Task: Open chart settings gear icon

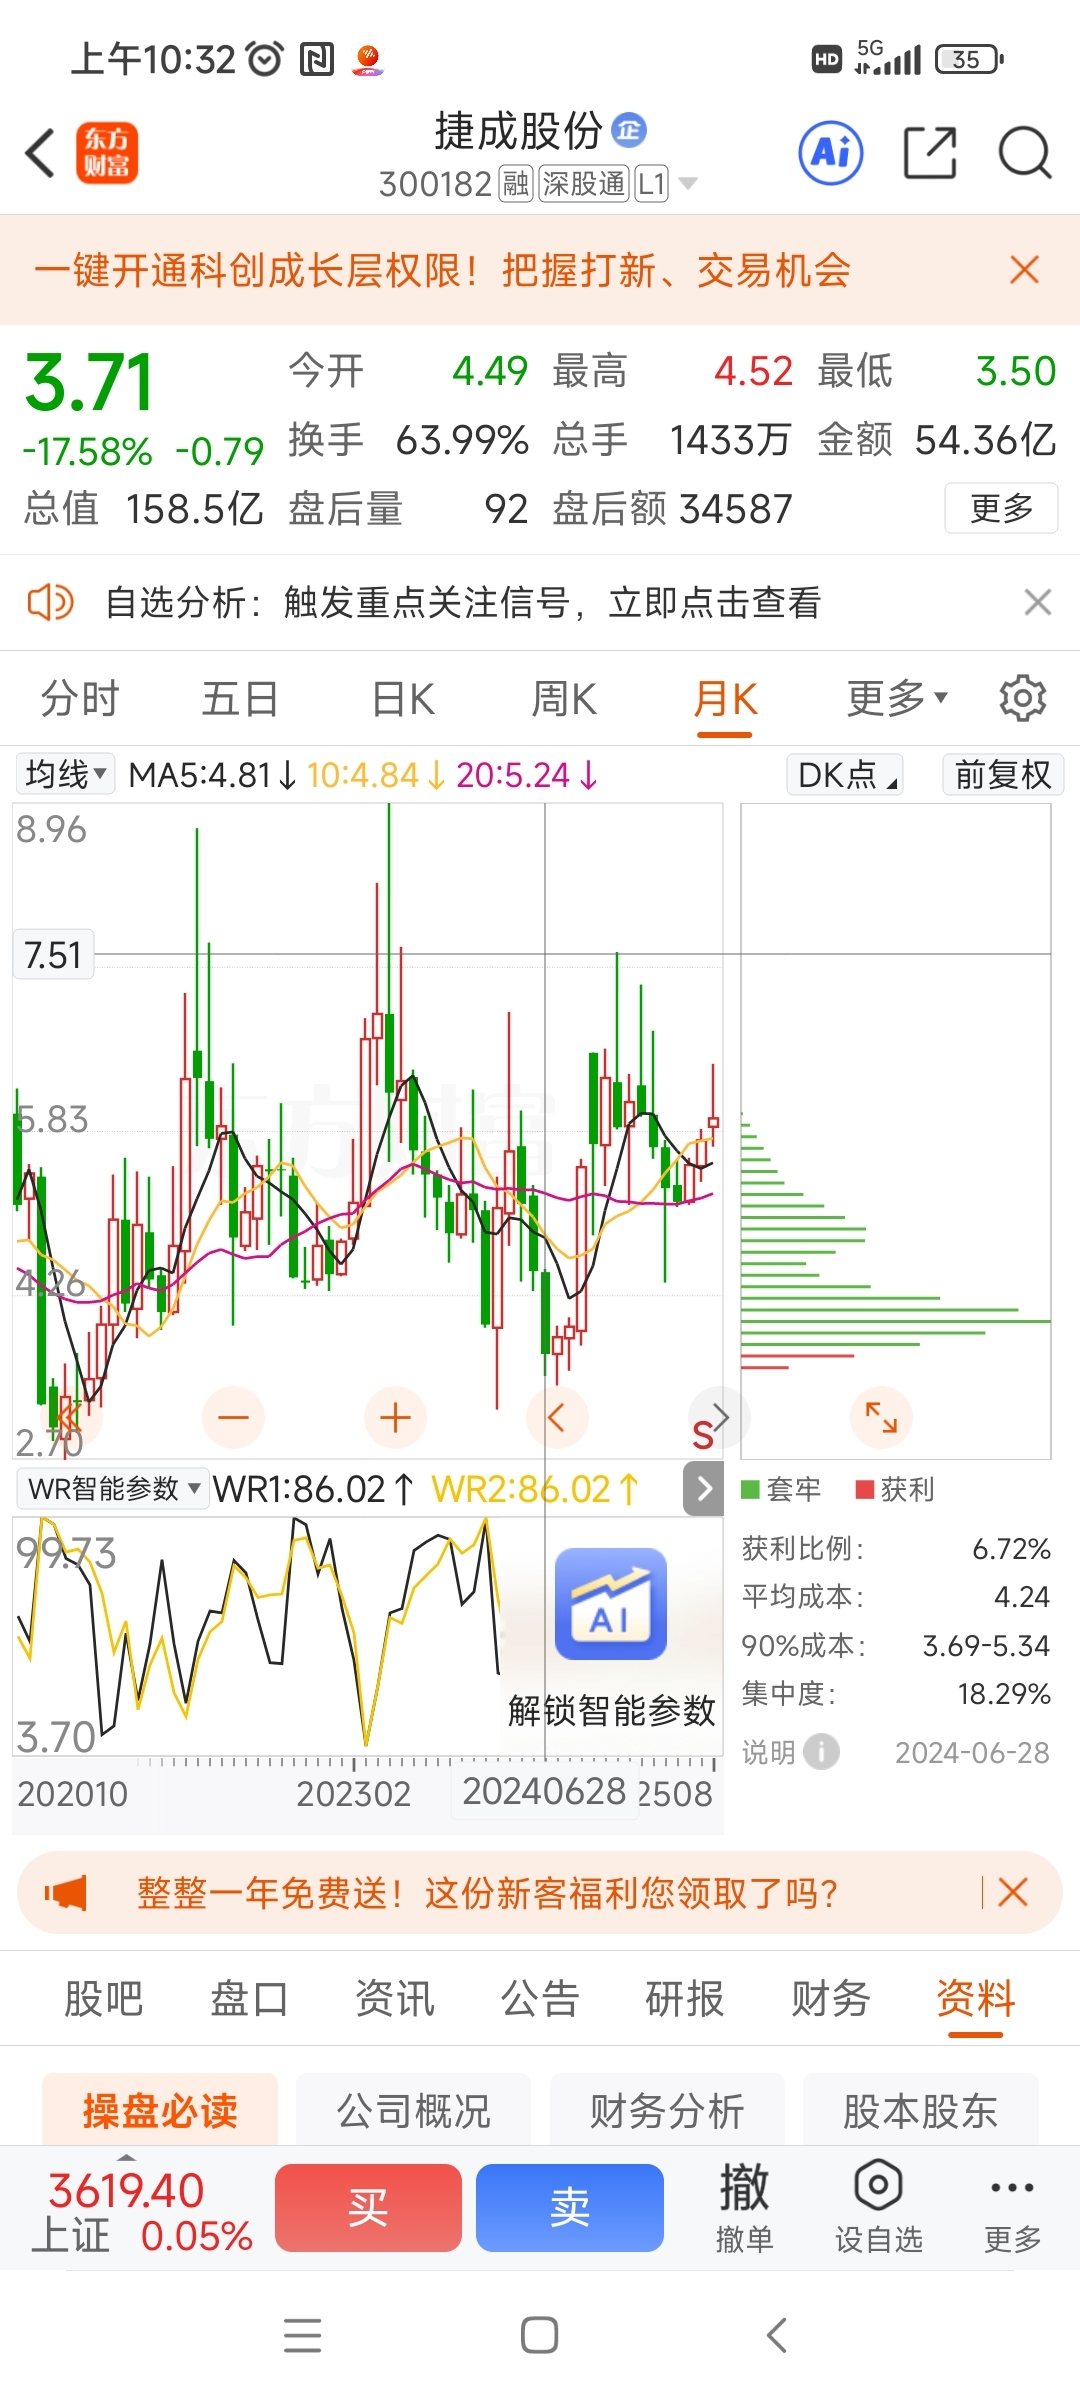Action: (x=1023, y=698)
